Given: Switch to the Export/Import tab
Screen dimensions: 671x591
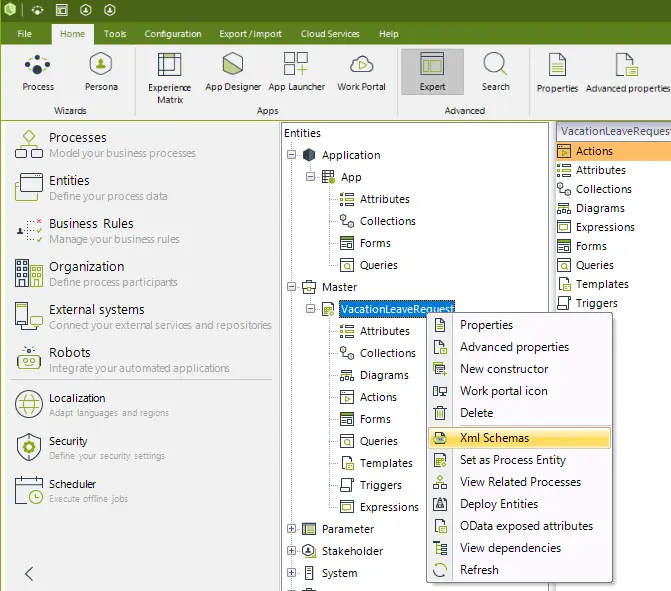Looking at the screenshot, I should (x=250, y=34).
